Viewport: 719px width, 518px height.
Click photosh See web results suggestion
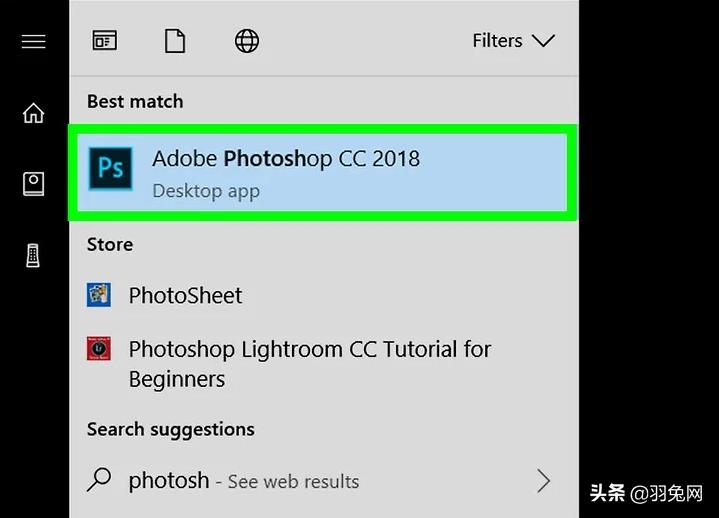[x=323, y=481]
